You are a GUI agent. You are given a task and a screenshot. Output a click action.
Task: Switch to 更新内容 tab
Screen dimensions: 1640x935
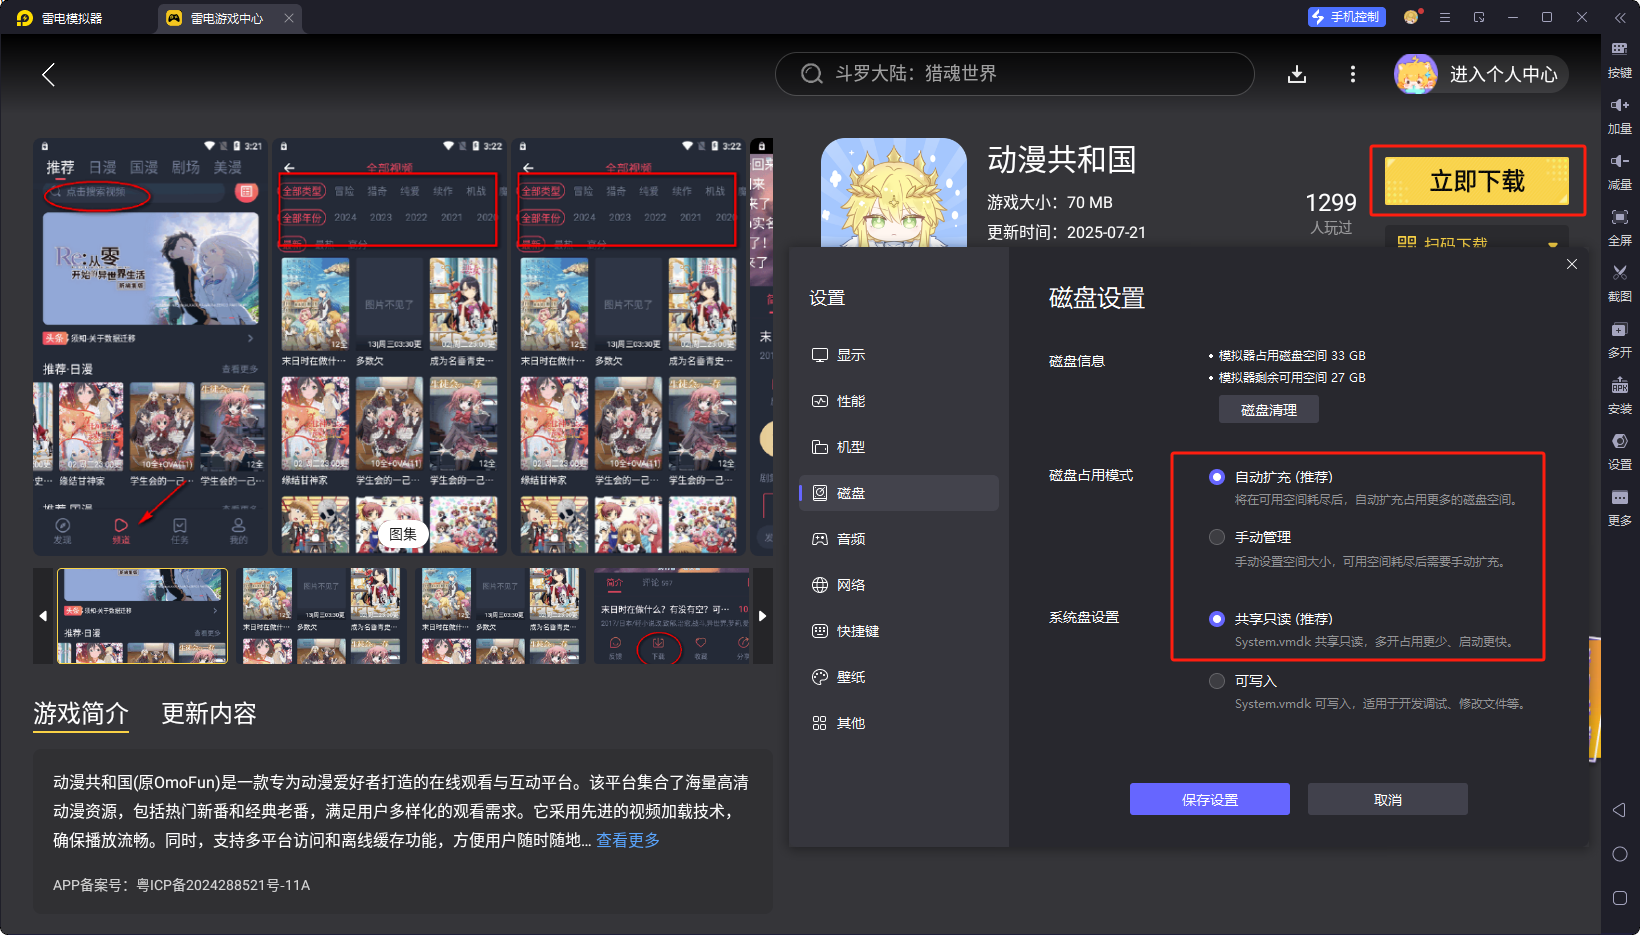(209, 713)
